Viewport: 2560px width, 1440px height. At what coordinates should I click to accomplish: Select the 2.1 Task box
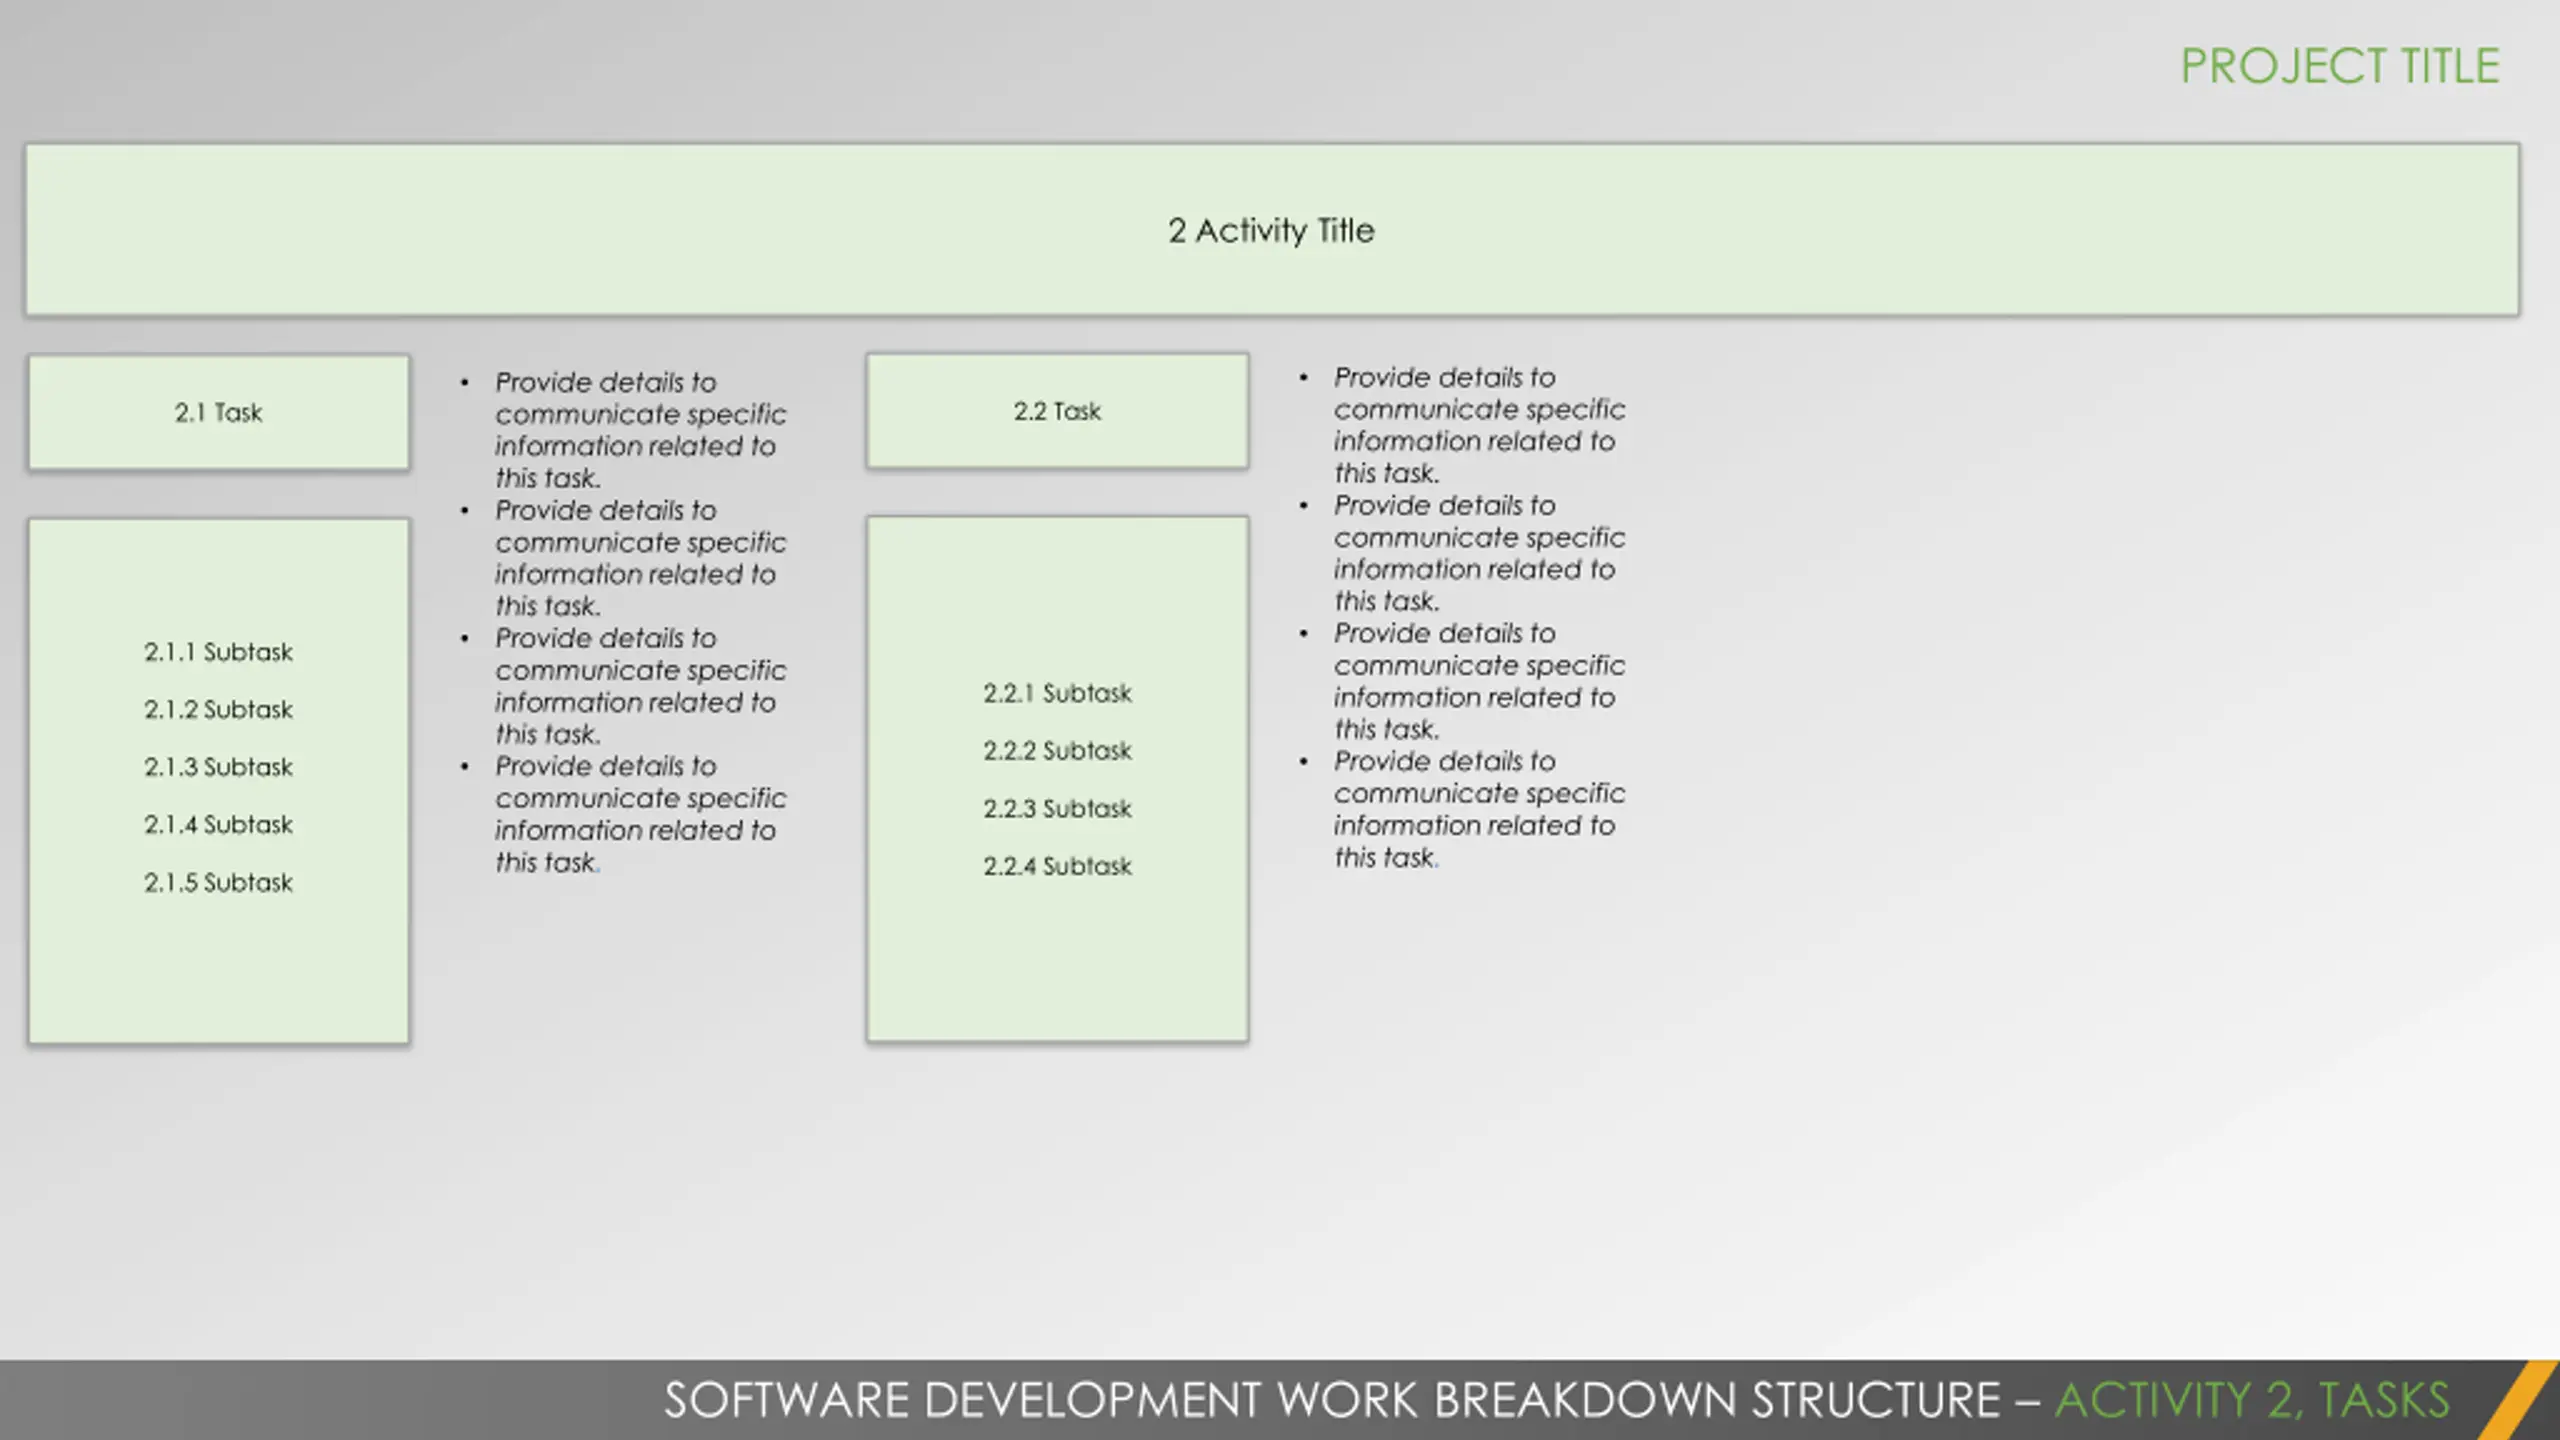tap(219, 412)
